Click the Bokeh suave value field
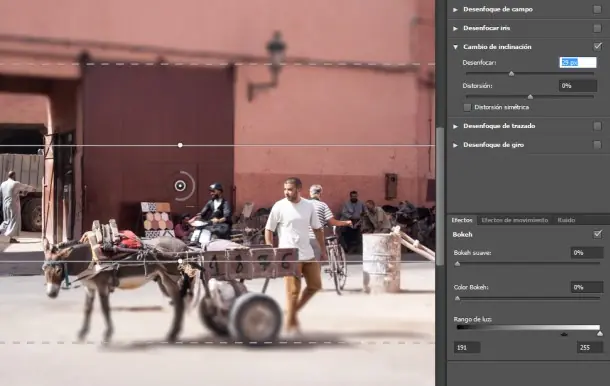 click(x=587, y=253)
